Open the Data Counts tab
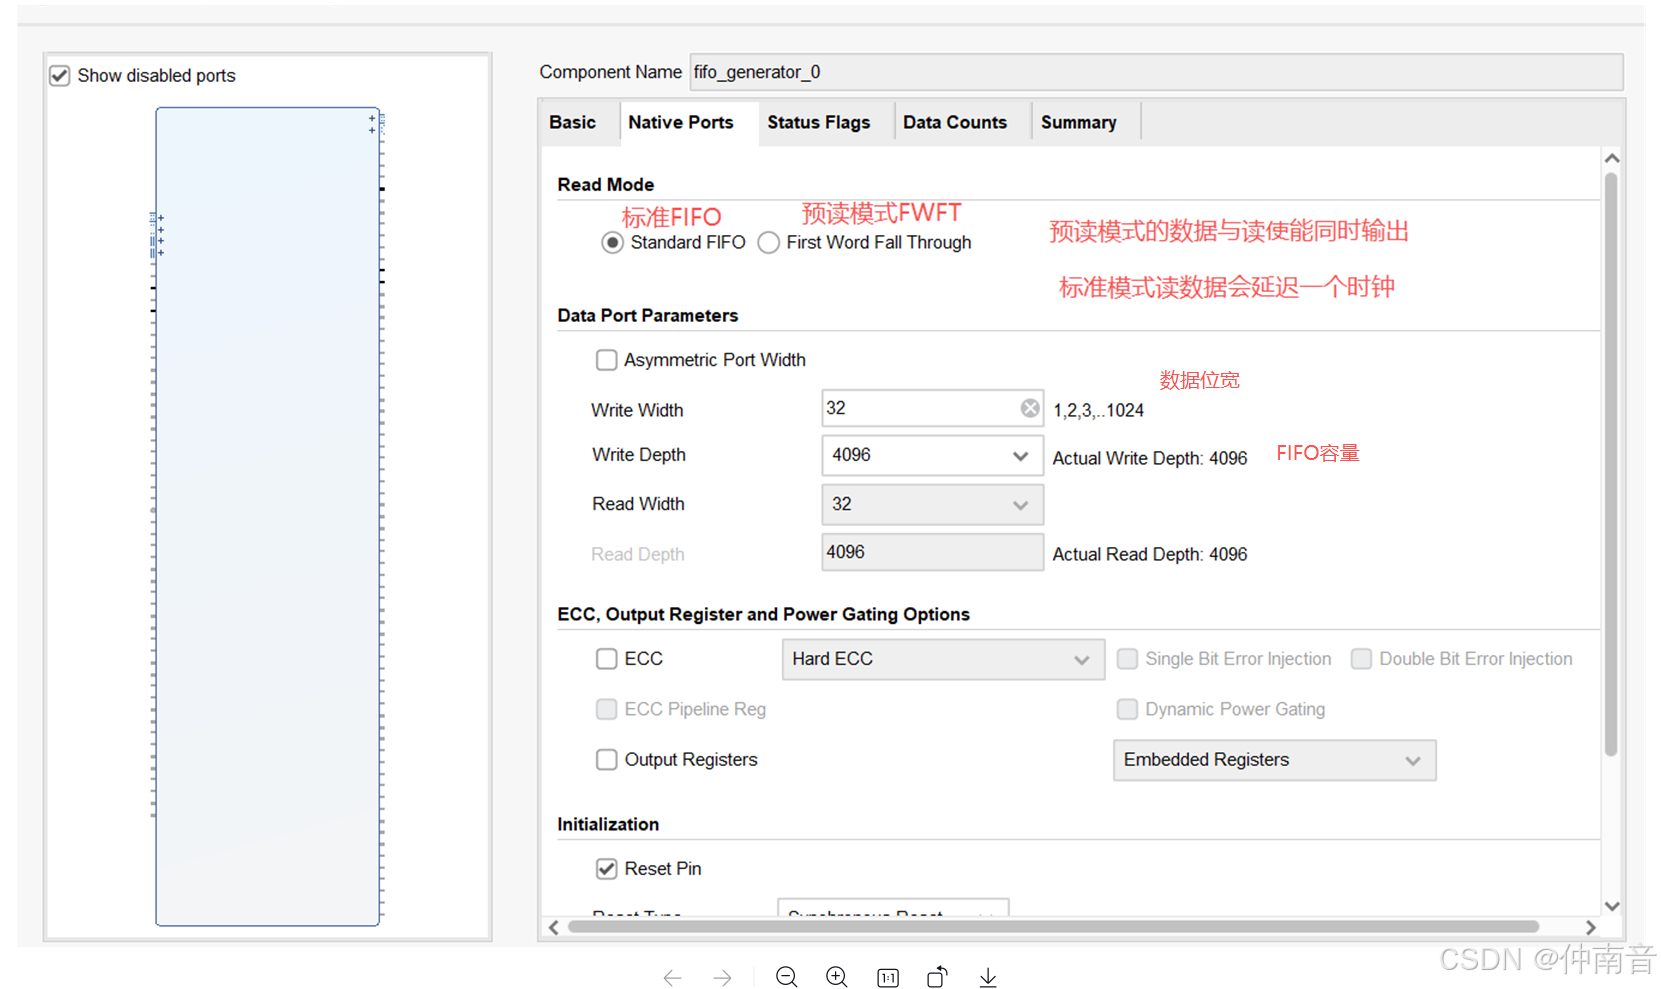The image size is (1661, 989). [x=955, y=123]
